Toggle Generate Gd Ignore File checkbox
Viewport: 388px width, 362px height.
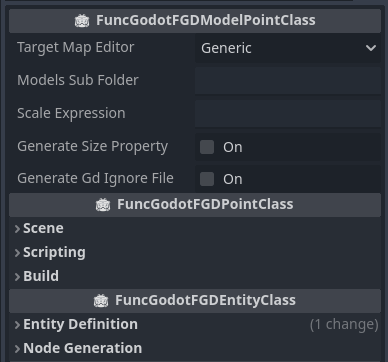click(x=207, y=179)
